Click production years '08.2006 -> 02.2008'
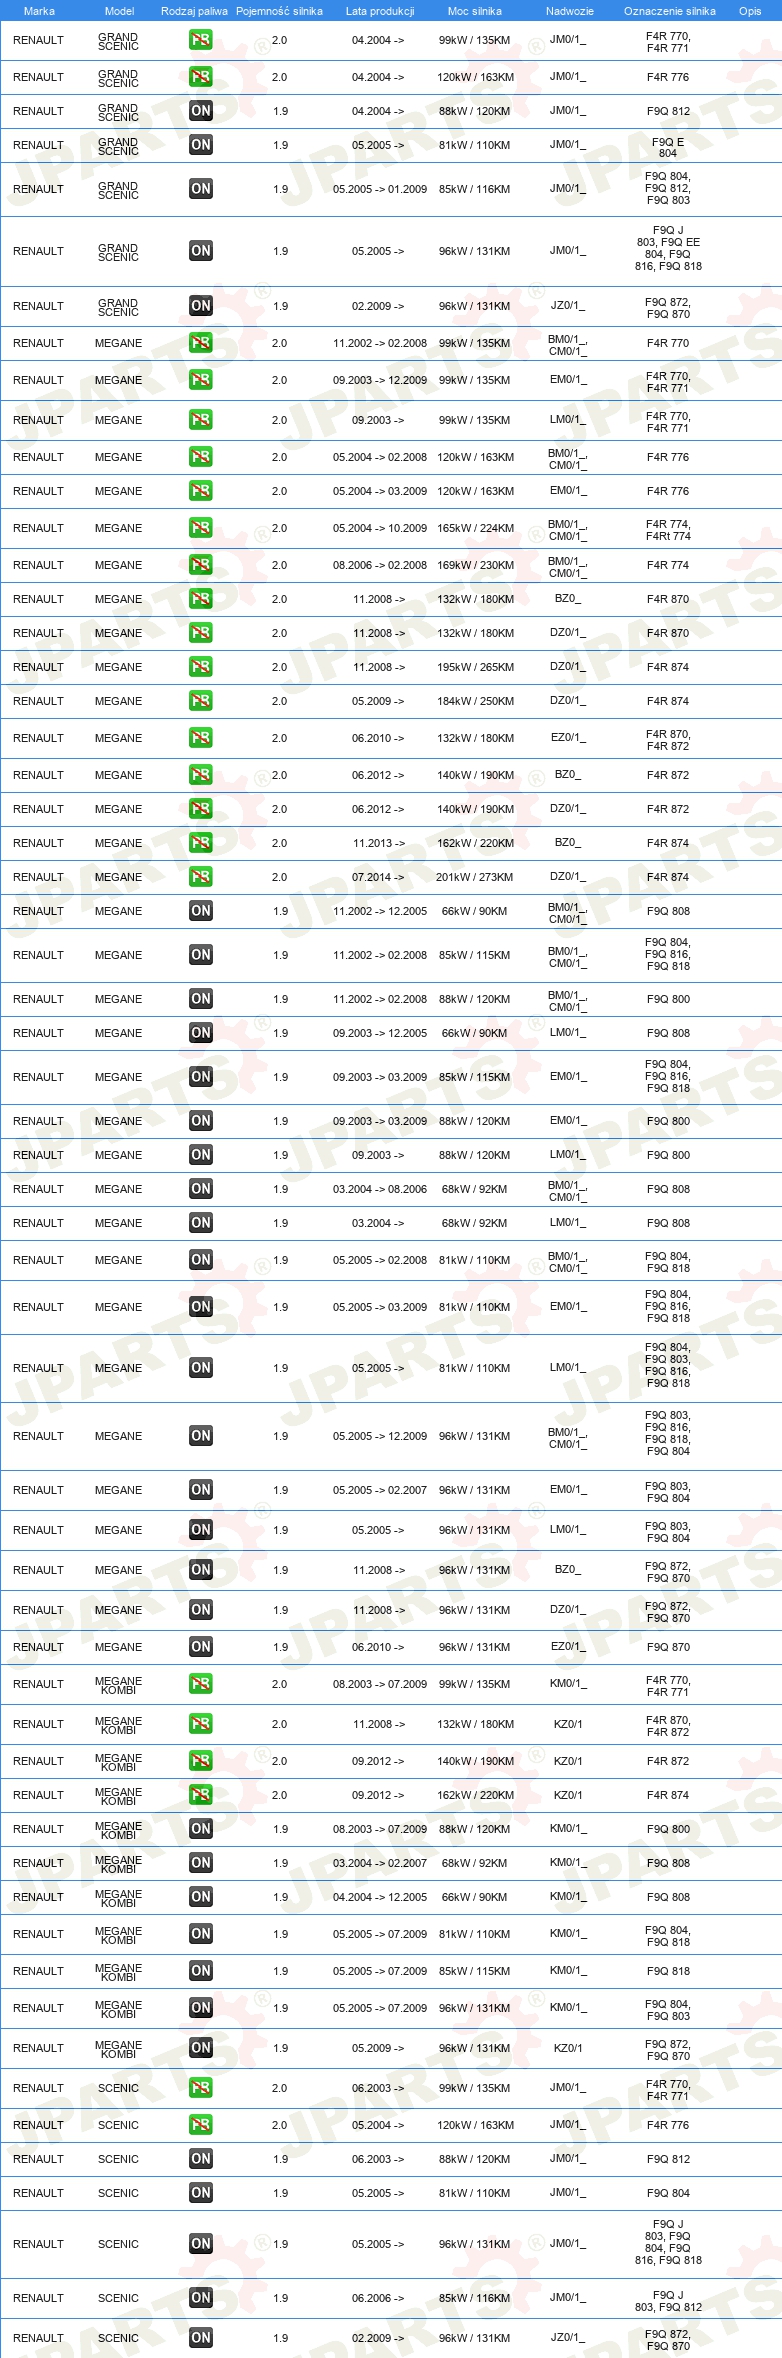 click(x=380, y=565)
